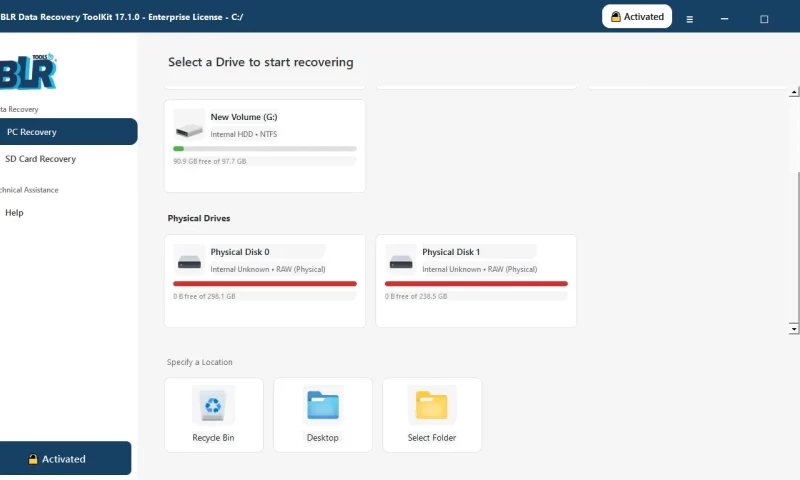Click the BLR Tools logo
Viewport: 800px width, 480px height.
point(29,71)
